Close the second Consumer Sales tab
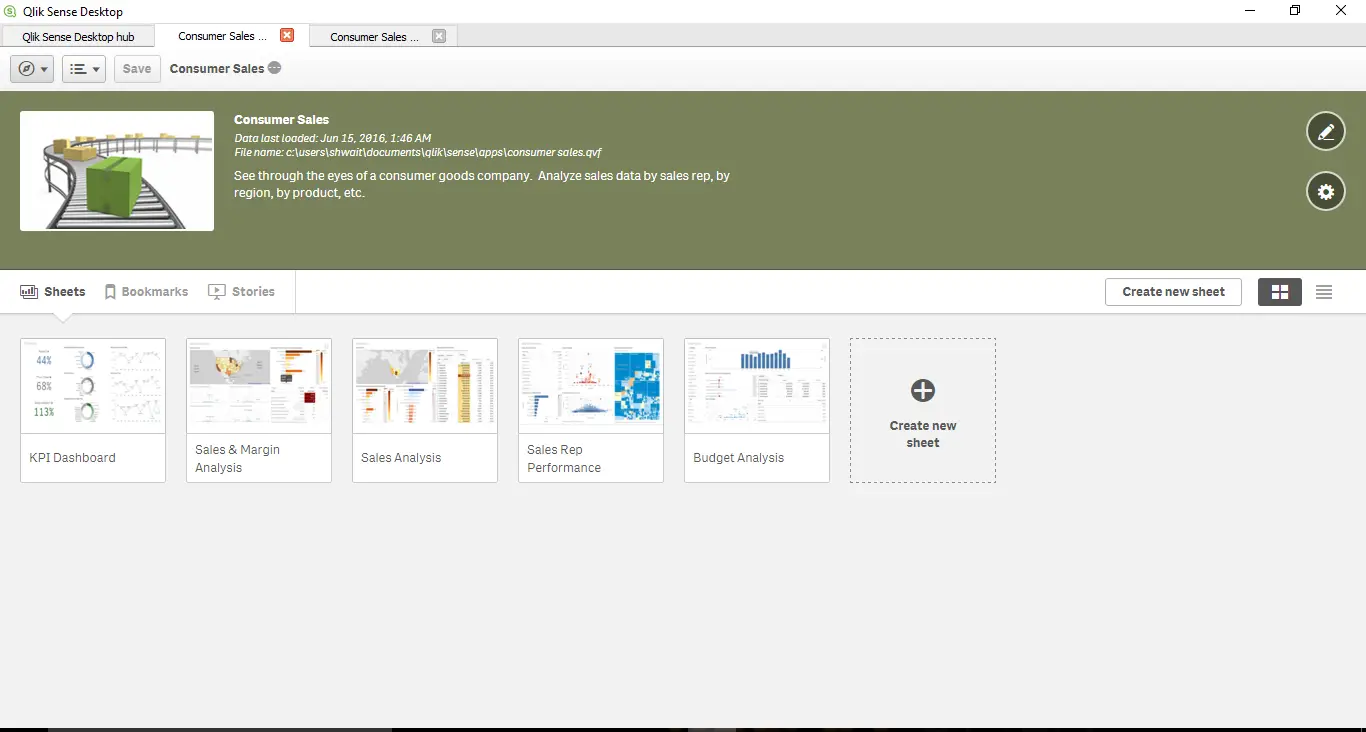The width and height of the screenshot is (1366, 732). 439,36
